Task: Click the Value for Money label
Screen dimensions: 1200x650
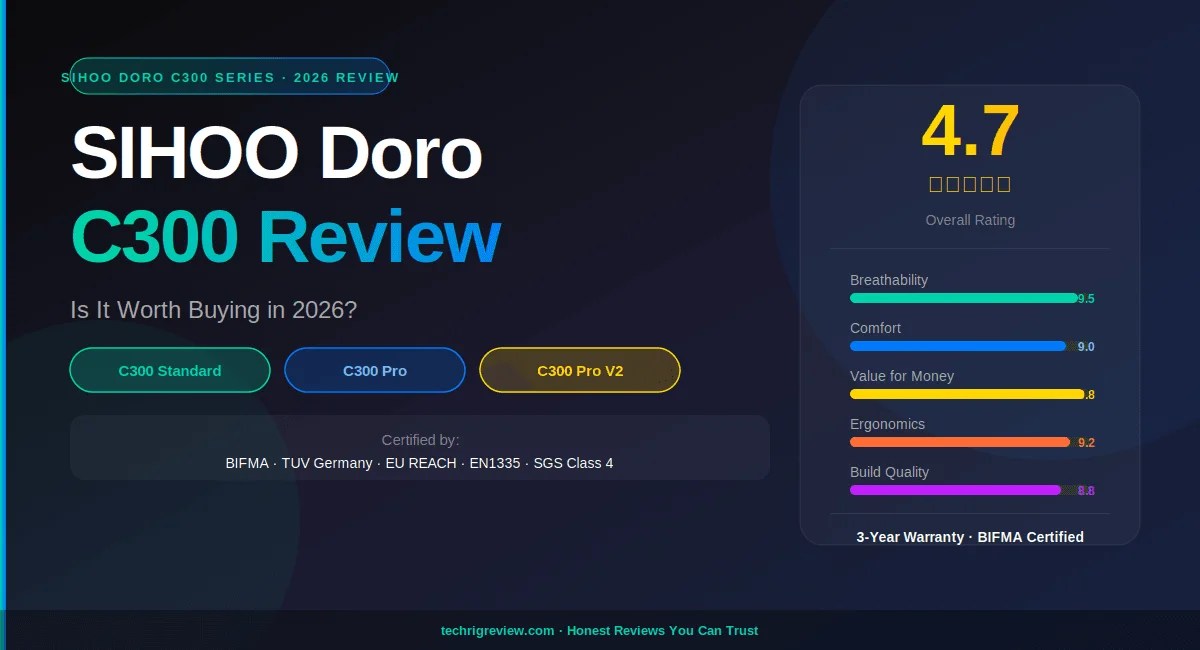Action: pos(902,376)
